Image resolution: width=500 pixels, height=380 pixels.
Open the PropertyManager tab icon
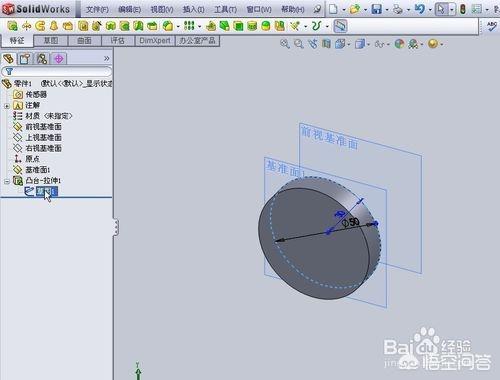click(25, 59)
